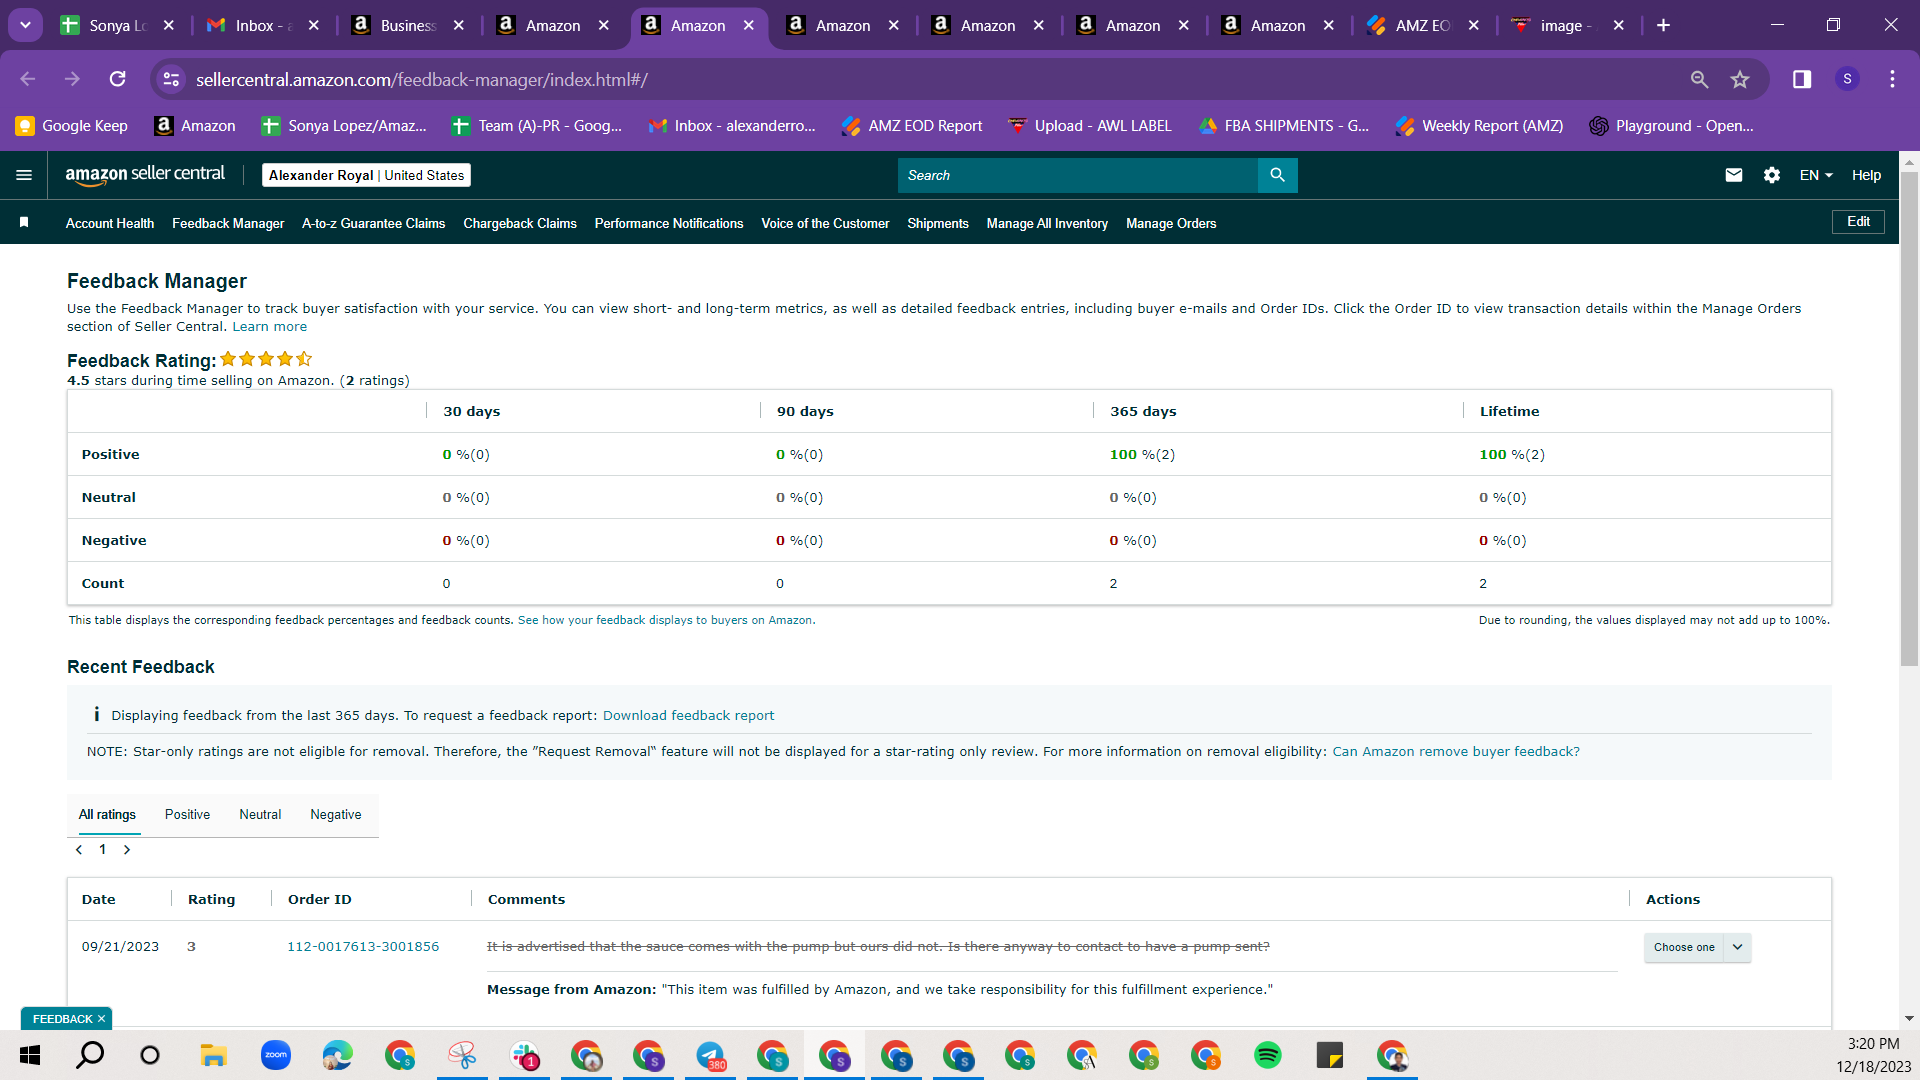Open order ID 112-0017613-3001856
Screen dimensions: 1920x1080
pyautogui.click(x=363, y=947)
